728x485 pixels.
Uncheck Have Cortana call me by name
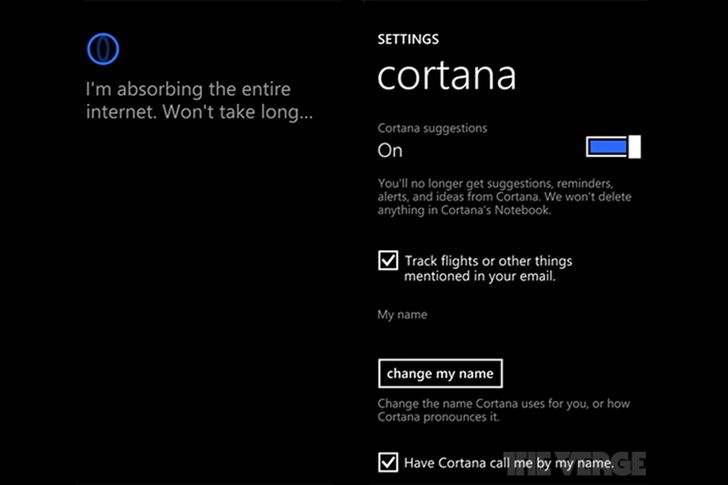[388, 462]
